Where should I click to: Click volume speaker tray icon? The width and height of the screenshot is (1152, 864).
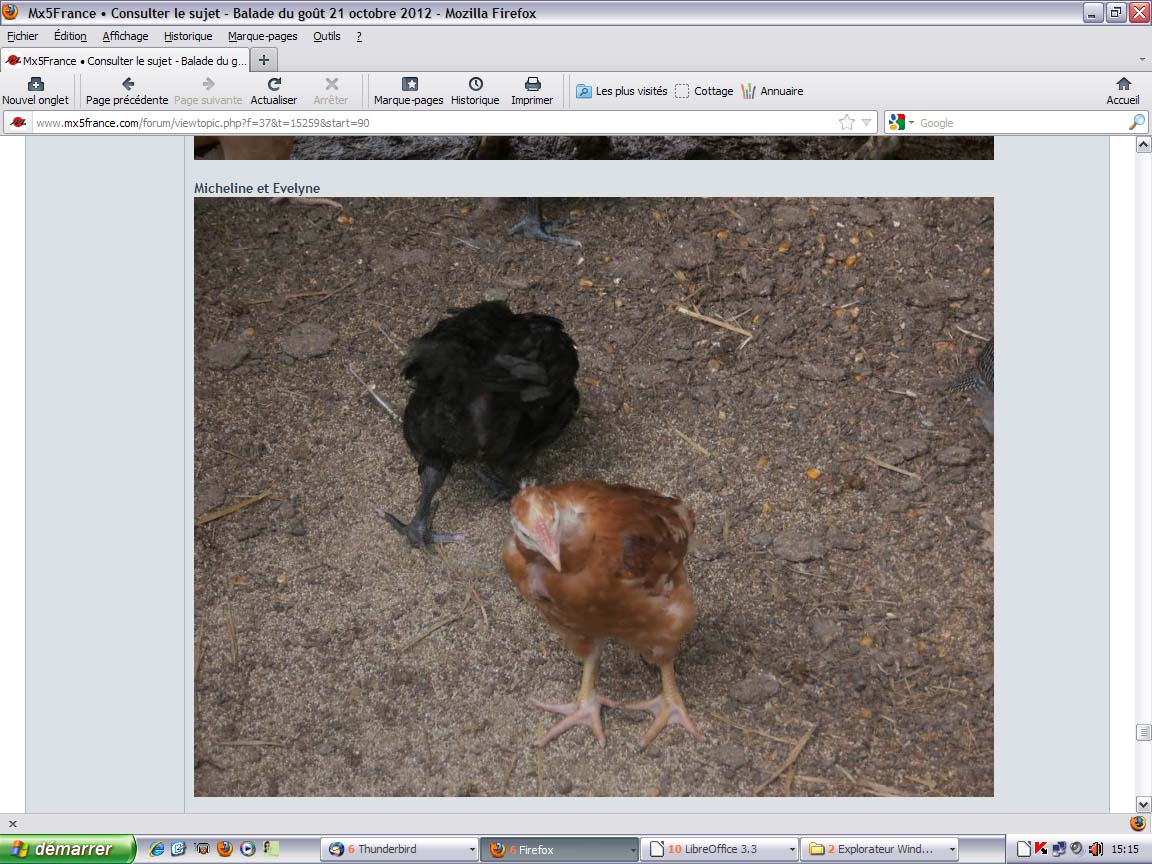tap(1095, 849)
